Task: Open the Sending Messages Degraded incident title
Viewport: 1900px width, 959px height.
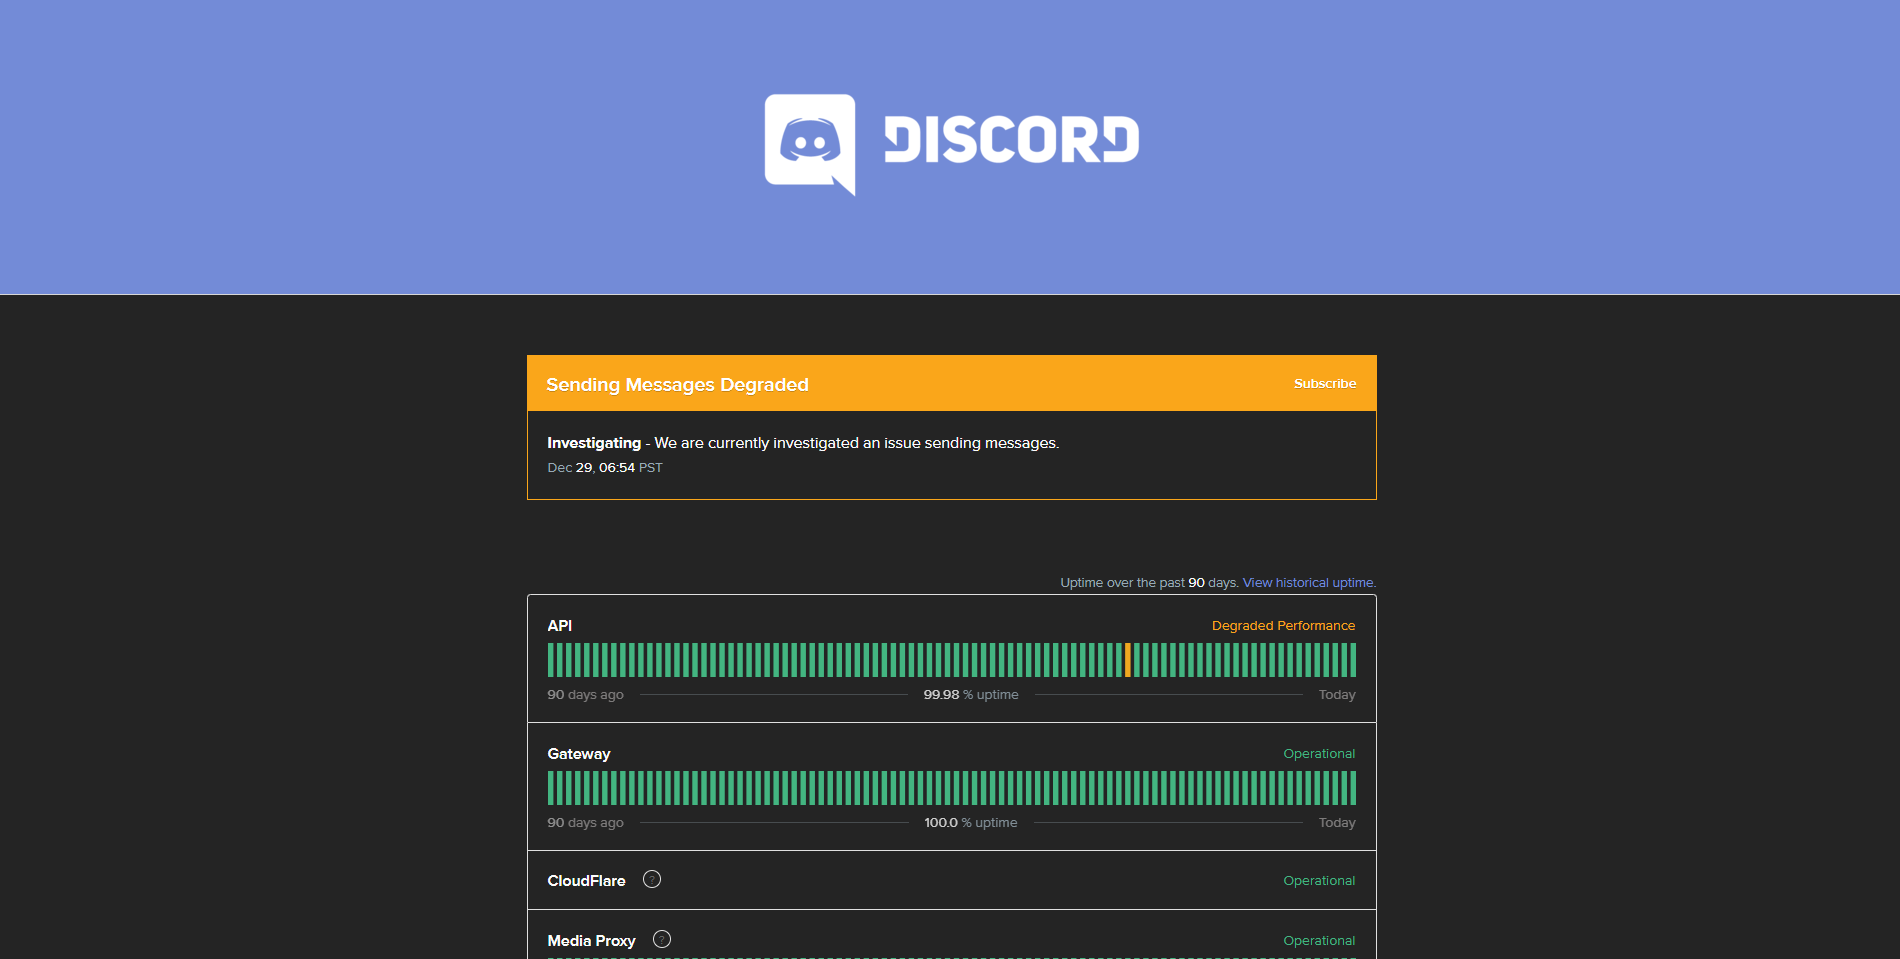Action: pyautogui.click(x=677, y=385)
